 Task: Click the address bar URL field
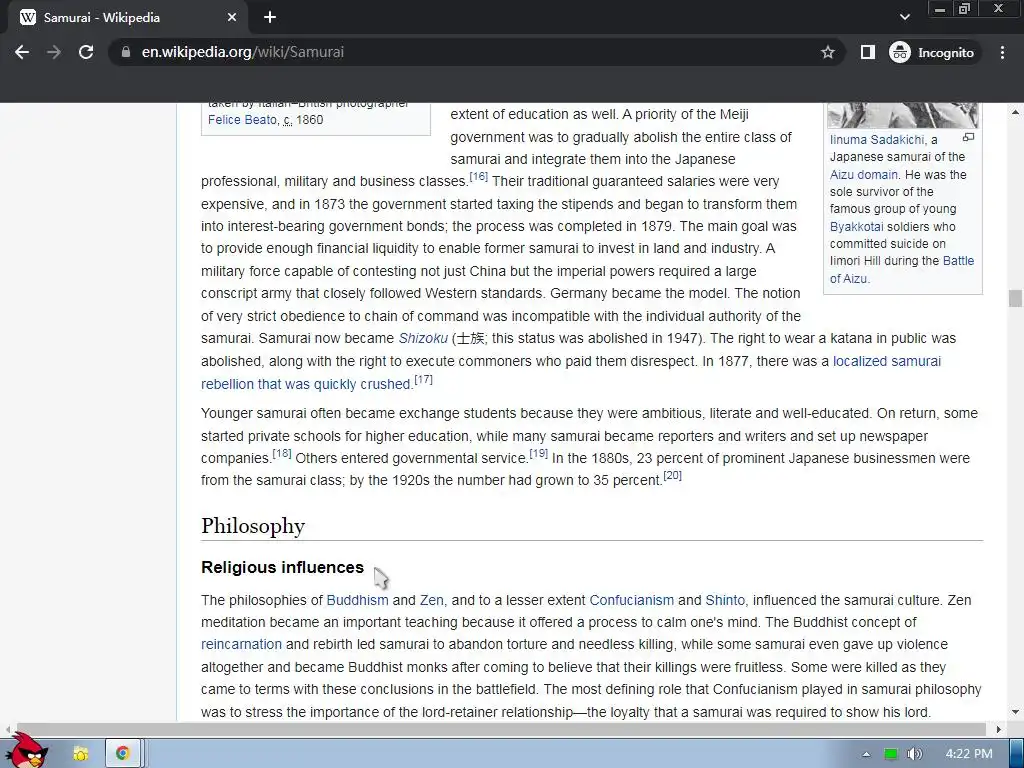pos(477,52)
